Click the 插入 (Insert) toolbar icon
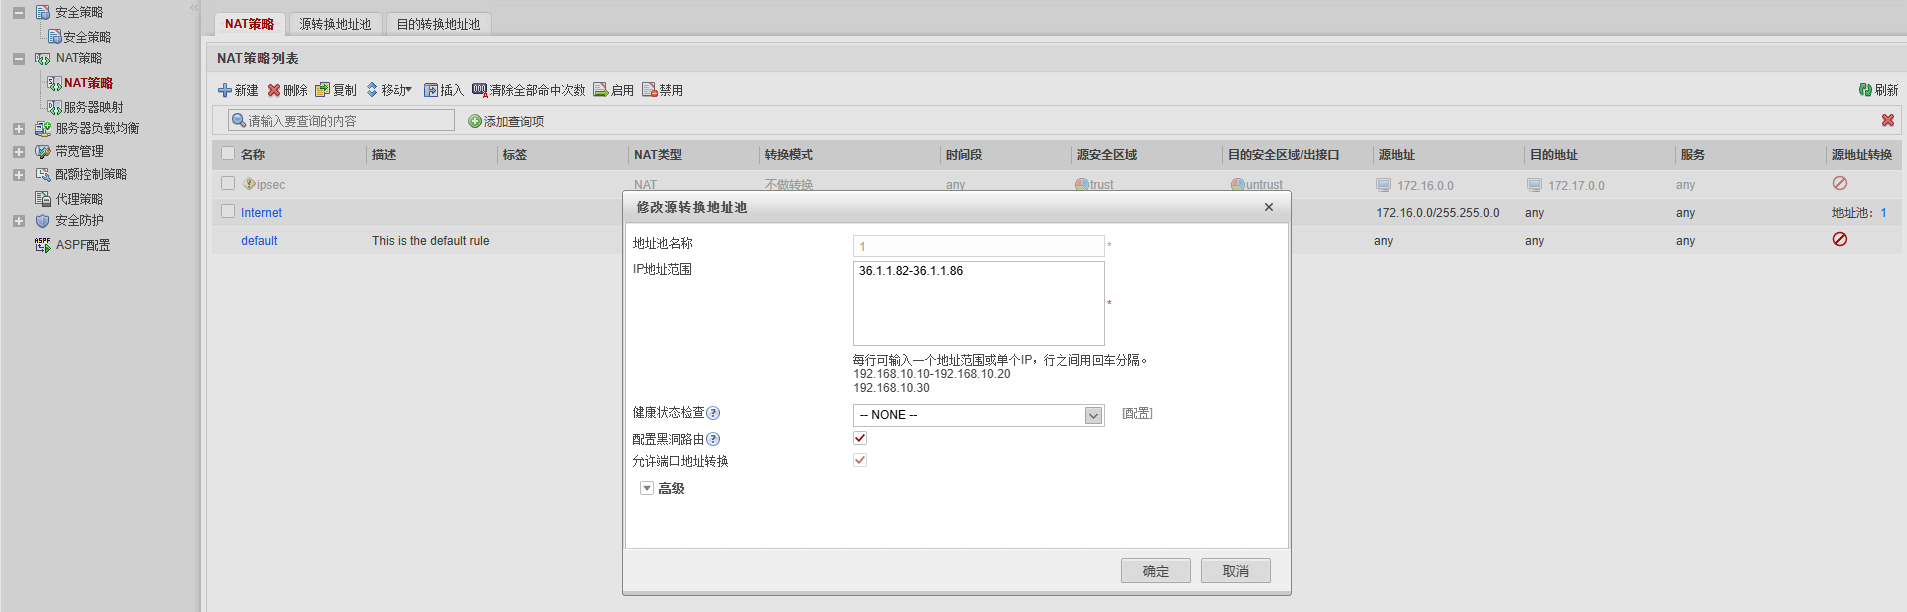This screenshot has height=612, width=1907. tap(431, 90)
